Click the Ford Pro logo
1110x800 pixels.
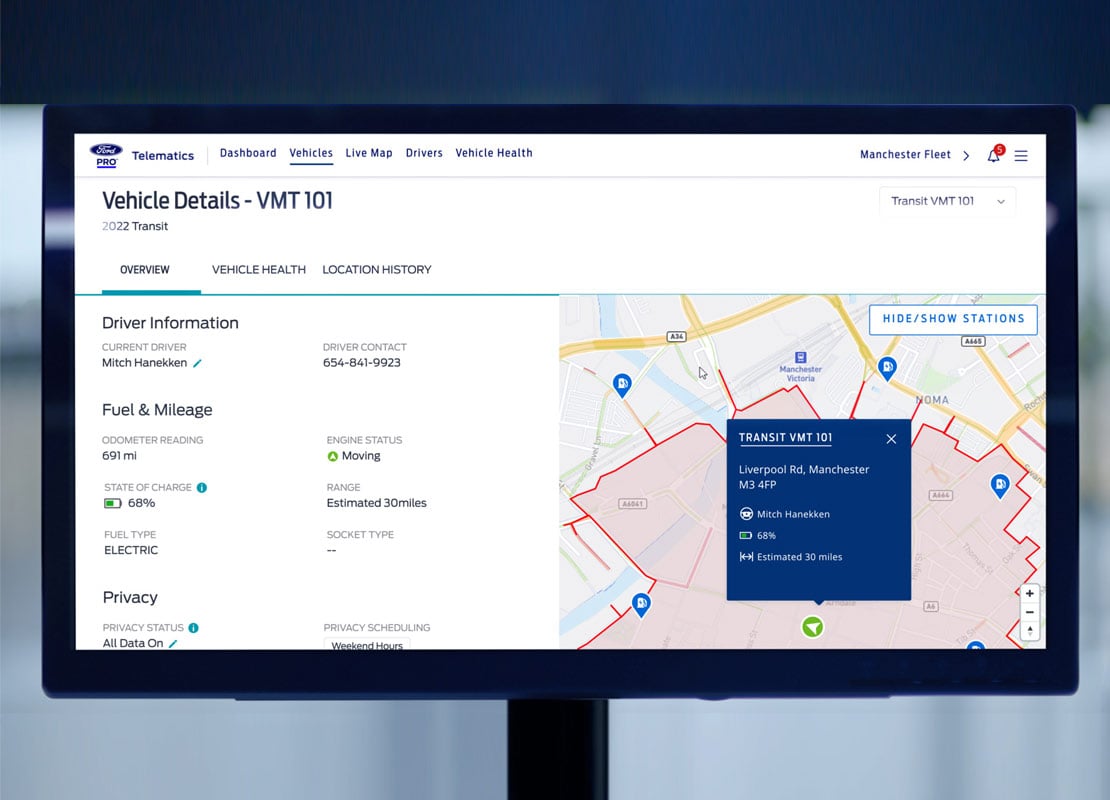pyautogui.click(x=106, y=155)
